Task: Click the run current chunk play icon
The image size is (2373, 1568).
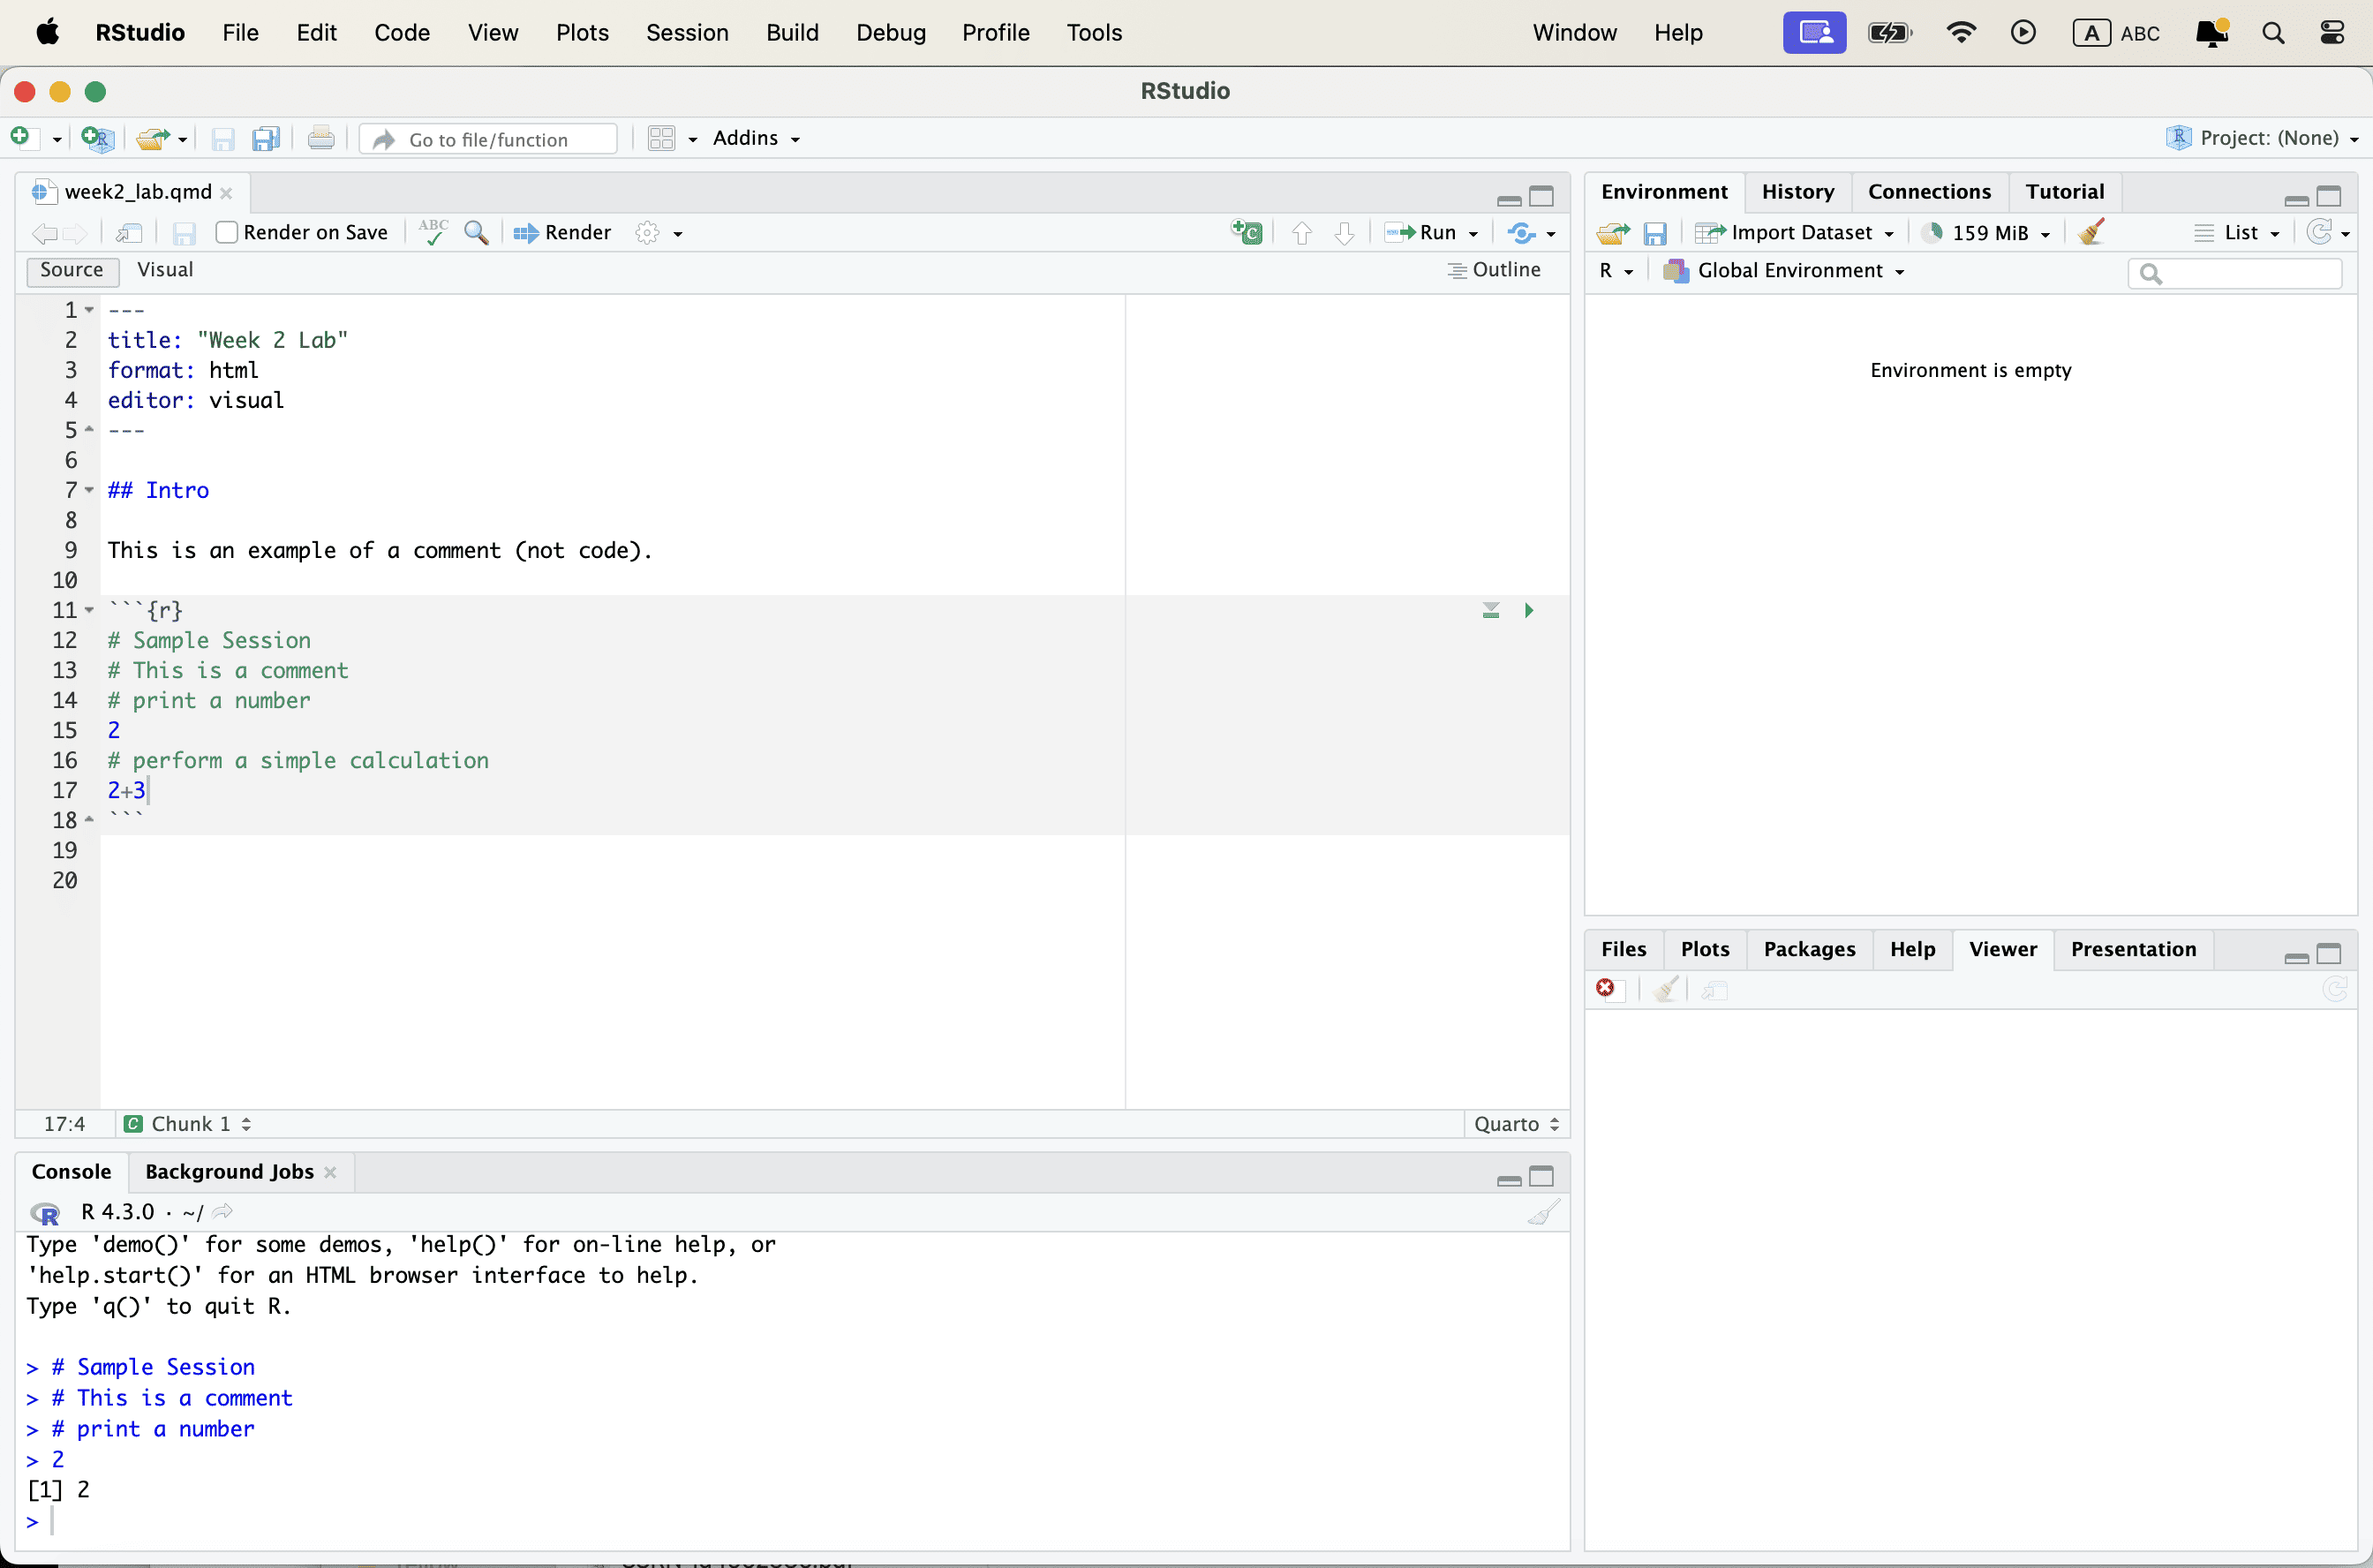Action: pyautogui.click(x=1528, y=610)
